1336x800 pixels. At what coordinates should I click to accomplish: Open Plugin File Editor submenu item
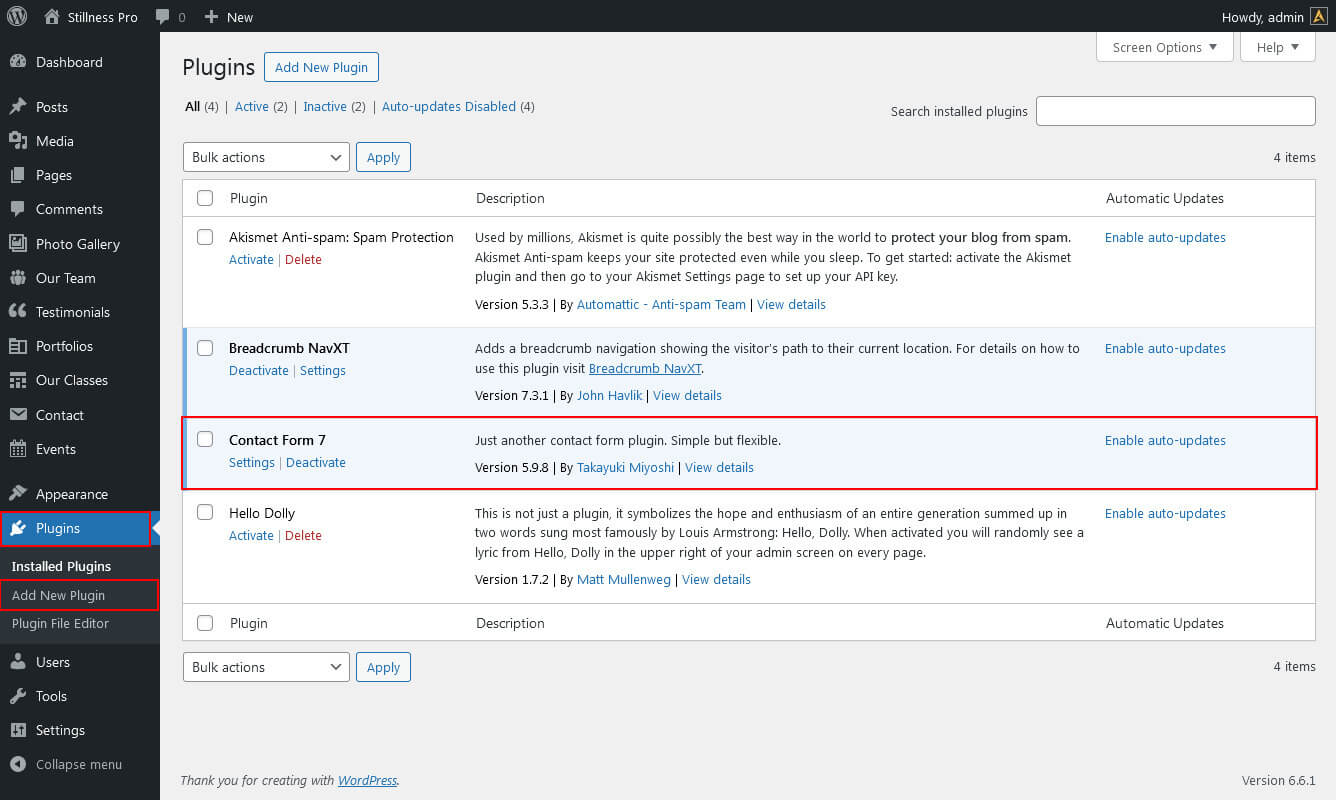coord(60,623)
